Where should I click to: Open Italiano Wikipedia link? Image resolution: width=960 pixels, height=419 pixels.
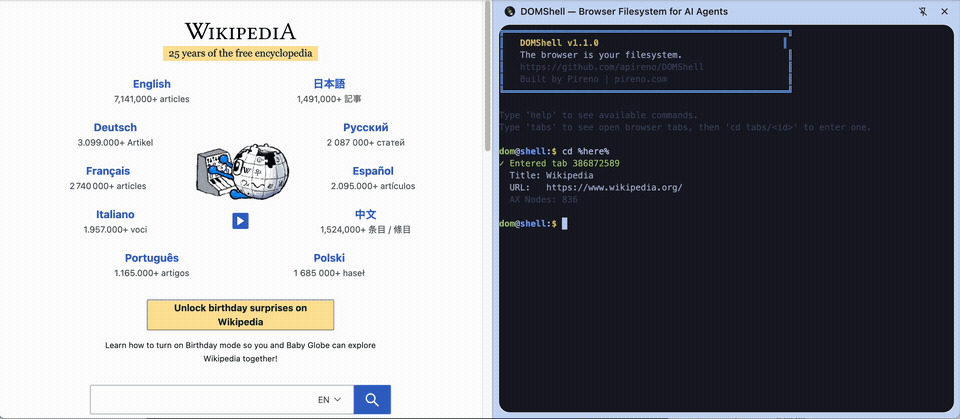tap(115, 214)
